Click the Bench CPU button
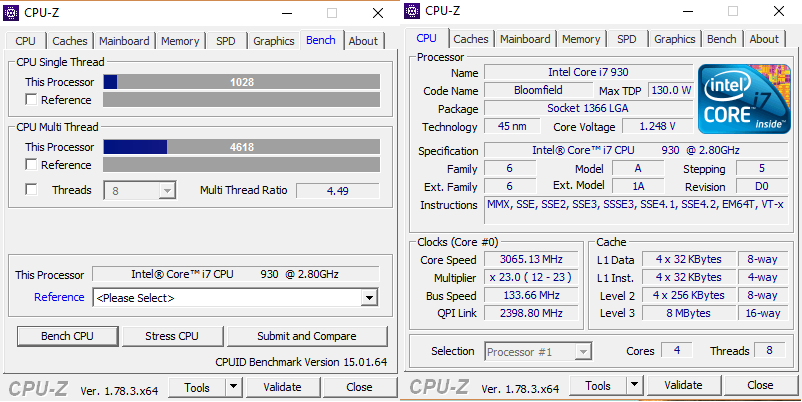The width and height of the screenshot is (802, 402). 69,336
